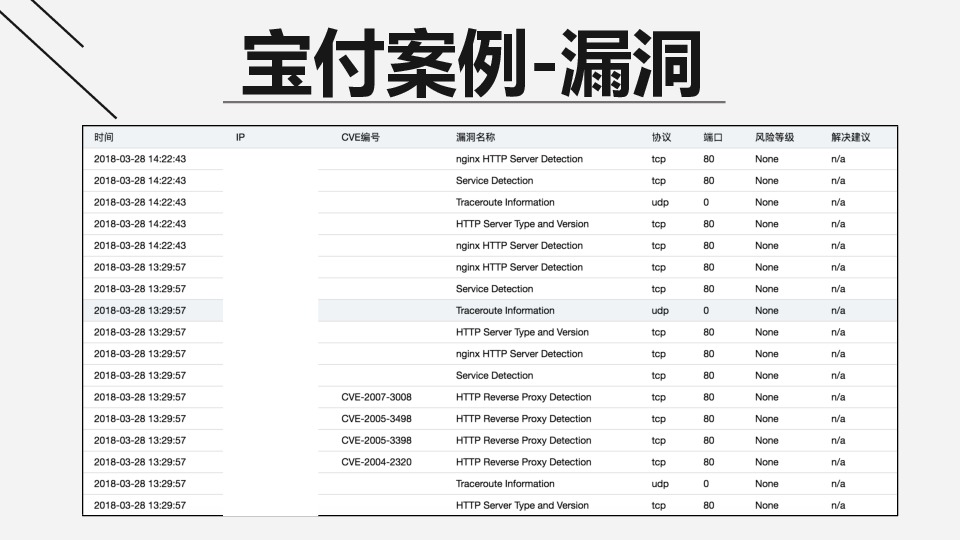Select Service Detection in the 14:22:43 row

(x=494, y=181)
